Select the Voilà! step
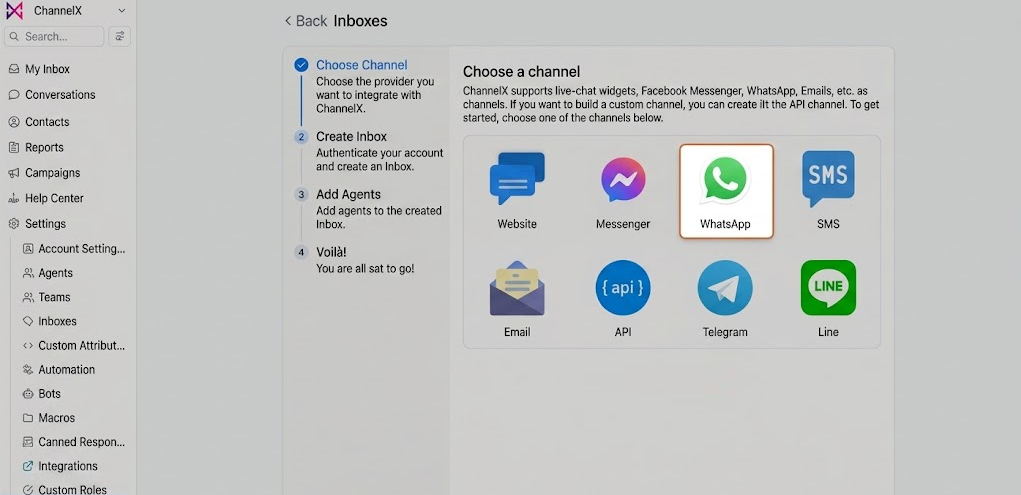This screenshot has height=495, width=1021. (354, 260)
